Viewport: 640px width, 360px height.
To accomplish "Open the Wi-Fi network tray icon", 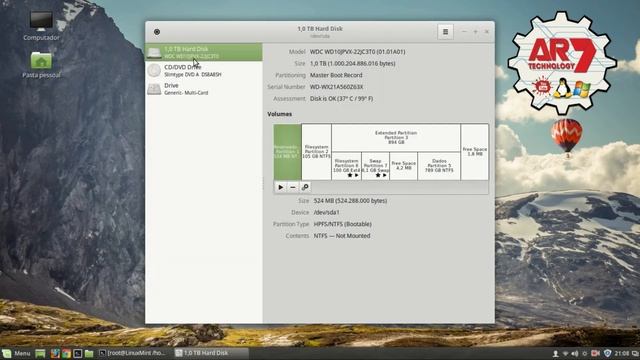I will [x=566, y=353].
